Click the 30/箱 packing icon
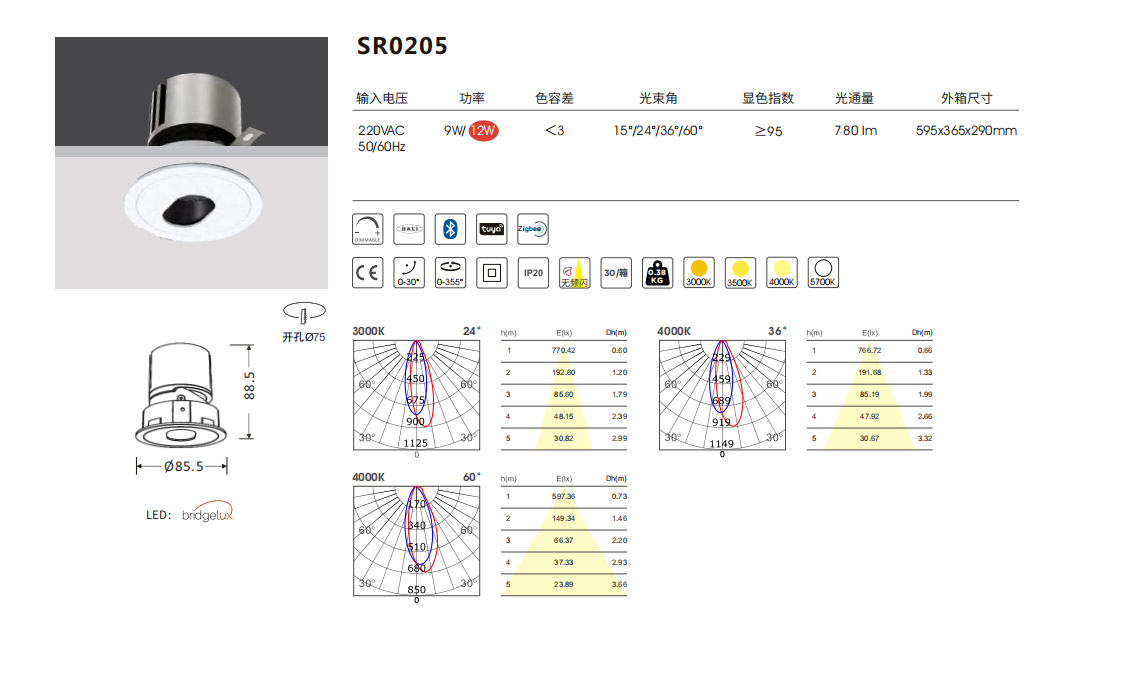Screen dimensions: 1144x684 pyautogui.click(x=616, y=273)
